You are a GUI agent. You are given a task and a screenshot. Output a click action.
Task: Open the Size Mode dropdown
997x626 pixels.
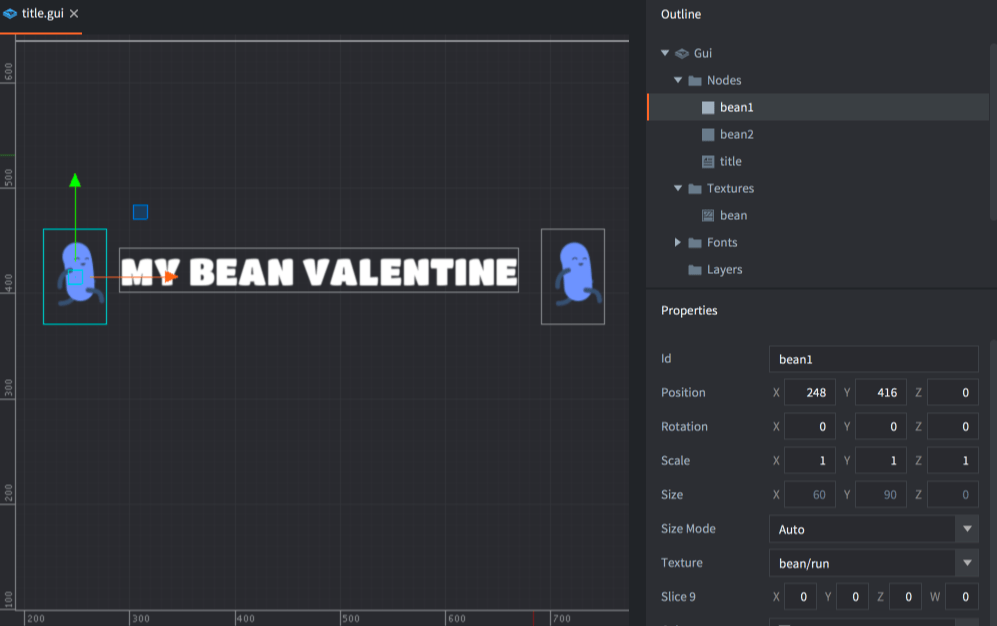pyautogui.click(x=966, y=529)
